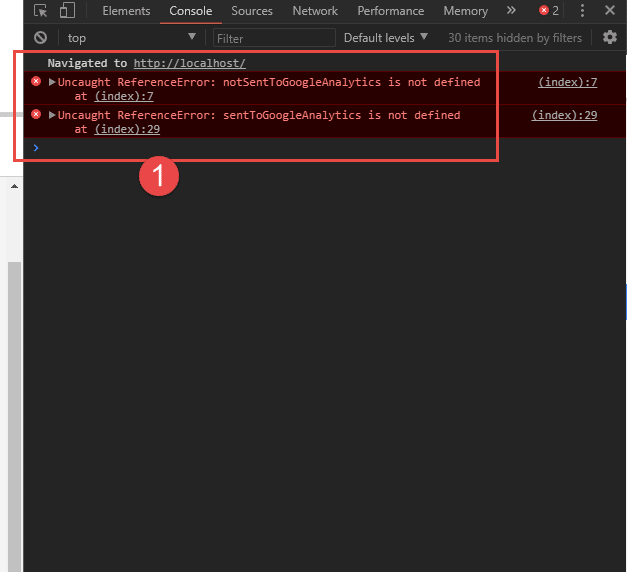
Task: Click the error icon beside notSentToGoogleAnalytics
Action: point(37,82)
